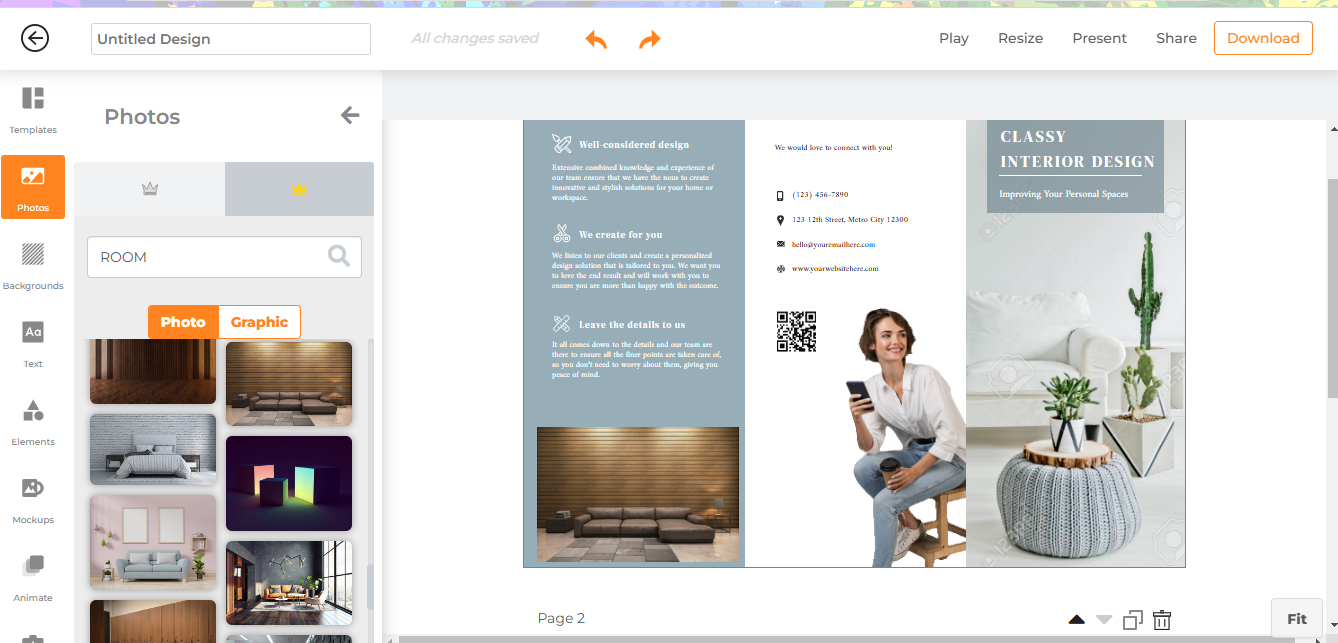
Task: Toggle the Photo filter for search results
Action: (x=183, y=322)
